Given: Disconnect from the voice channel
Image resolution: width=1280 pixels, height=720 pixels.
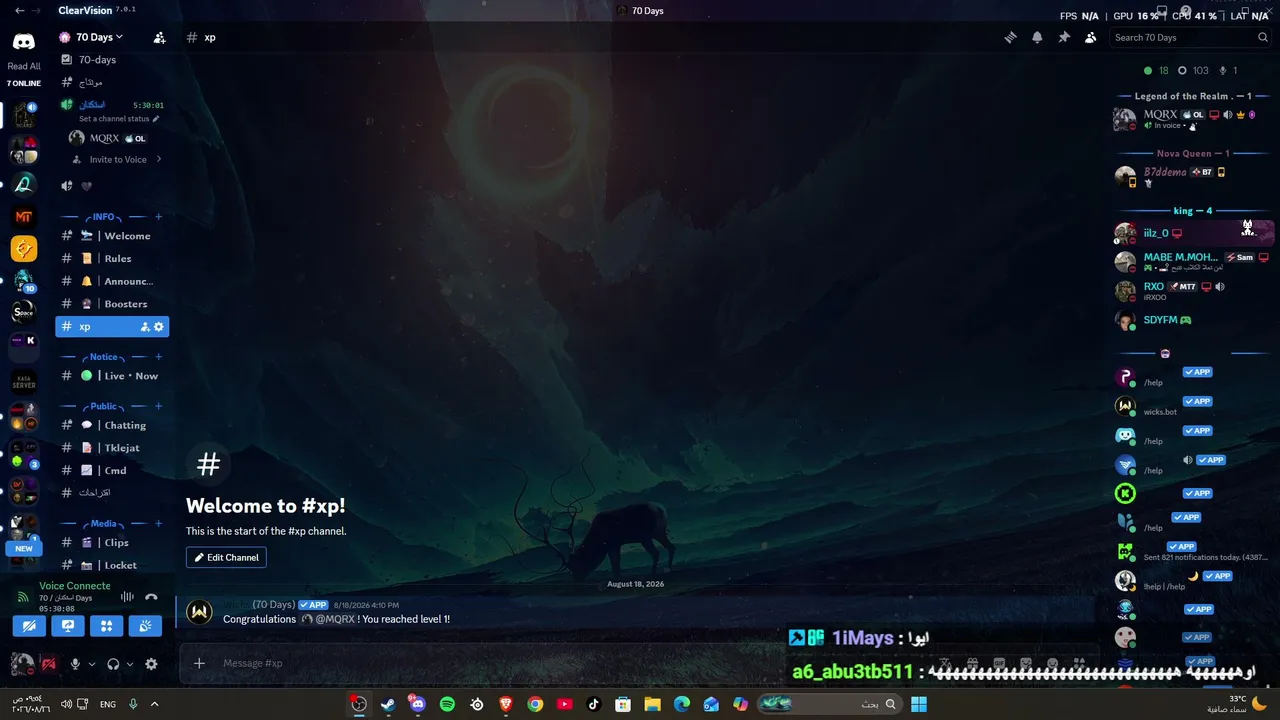Looking at the screenshot, I should coord(151,597).
